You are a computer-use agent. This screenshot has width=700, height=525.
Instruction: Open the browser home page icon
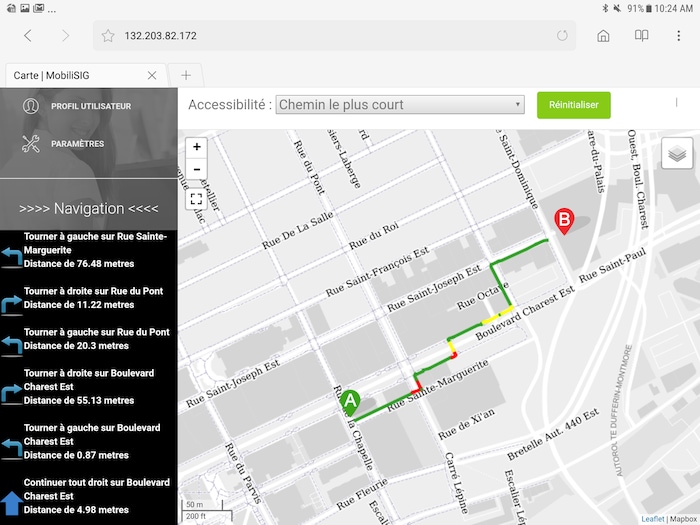point(603,36)
